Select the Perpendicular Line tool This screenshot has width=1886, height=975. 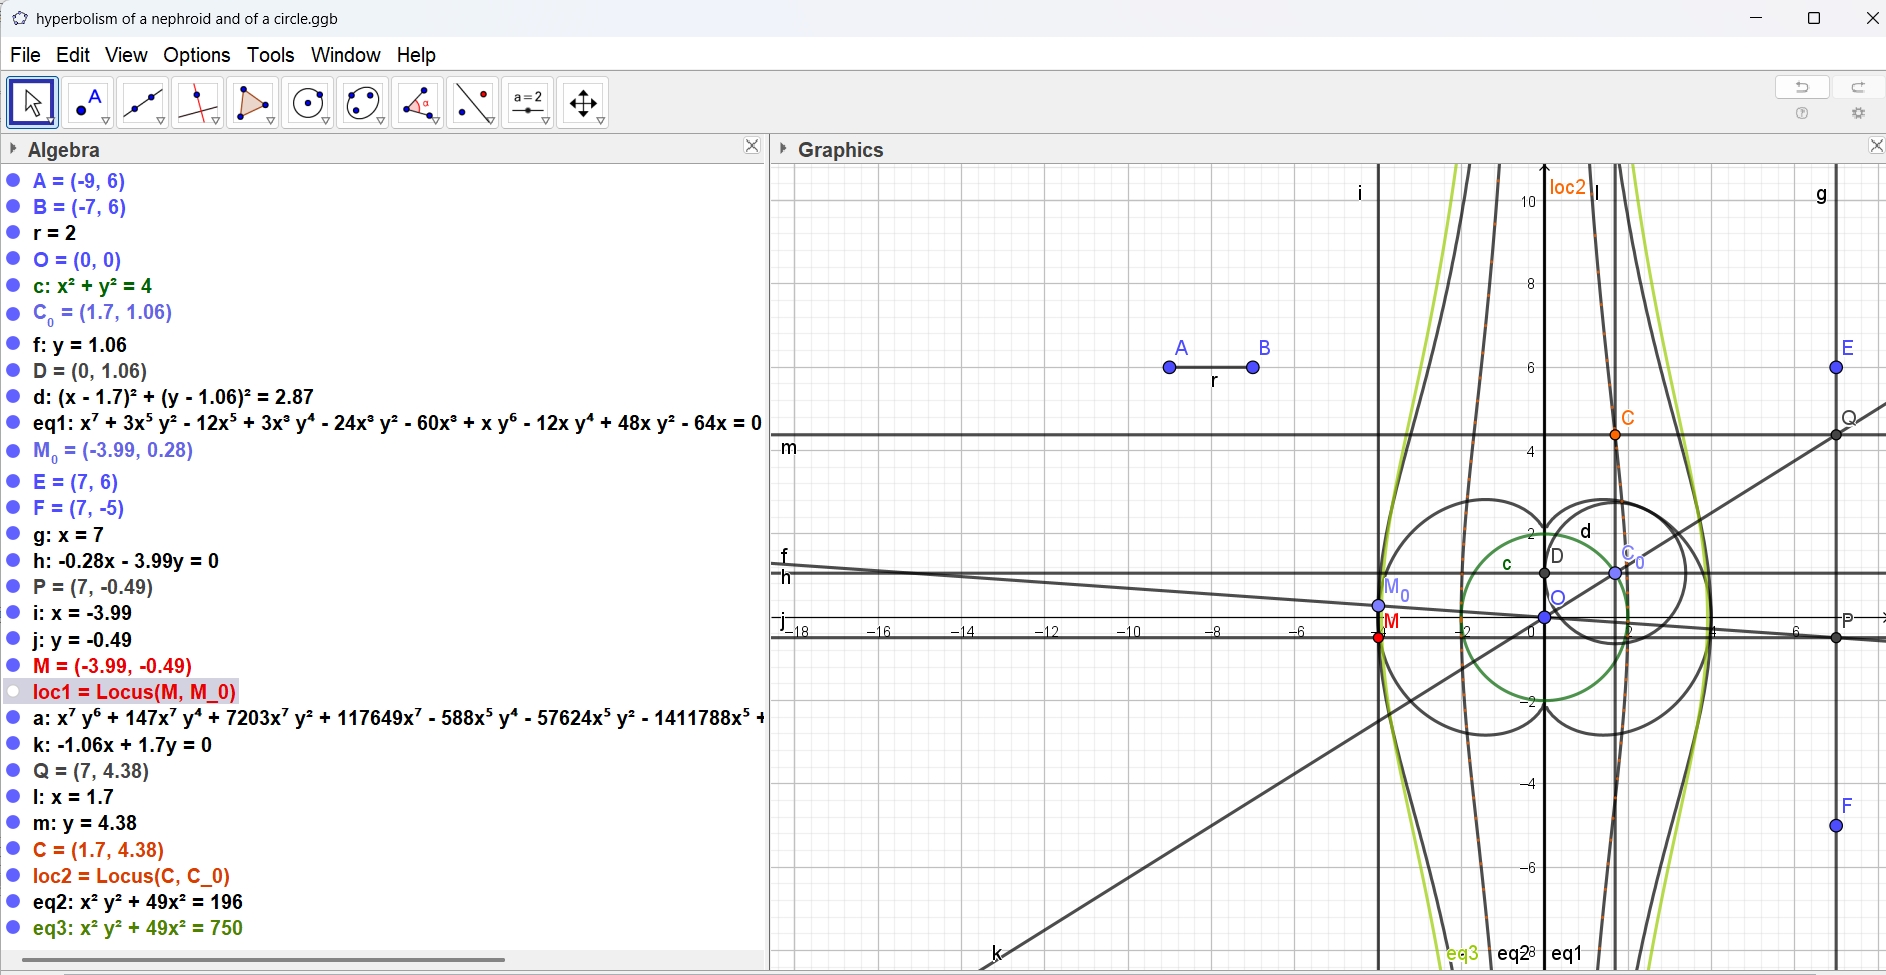tap(198, 103)
